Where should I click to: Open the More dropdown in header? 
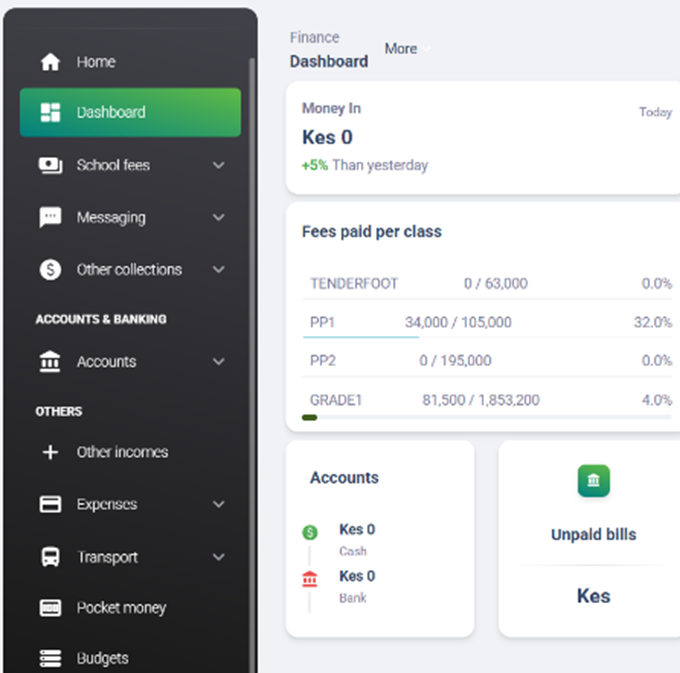point(405,48)
